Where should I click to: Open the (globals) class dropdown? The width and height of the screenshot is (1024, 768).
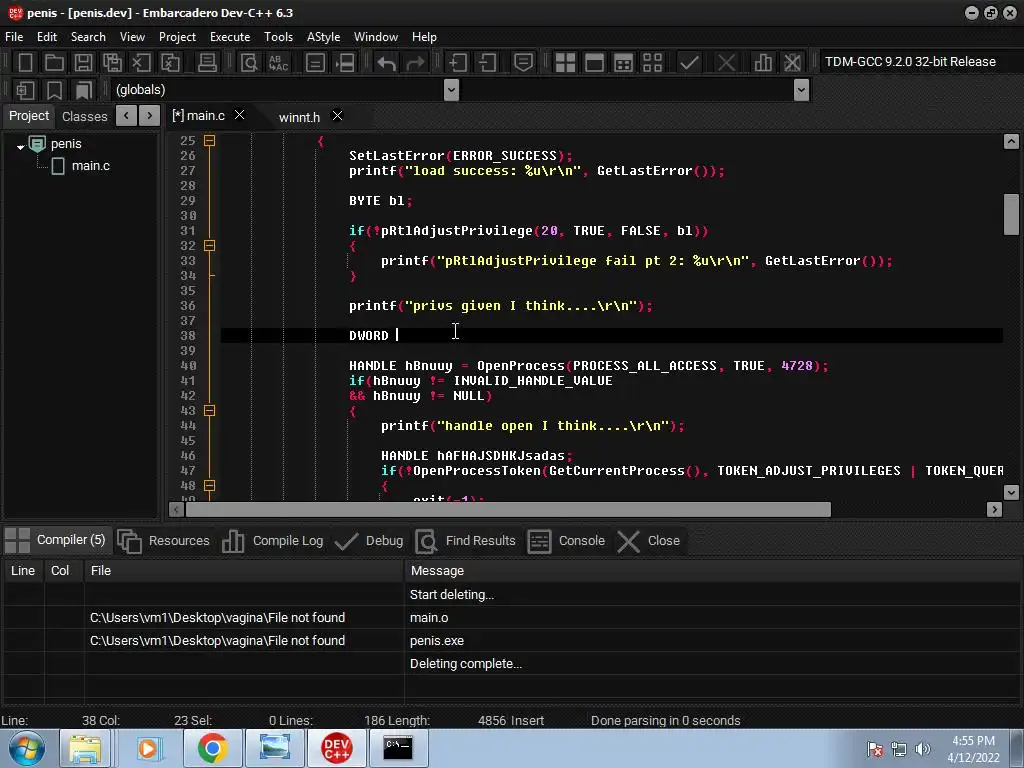(x=451, y=90)
